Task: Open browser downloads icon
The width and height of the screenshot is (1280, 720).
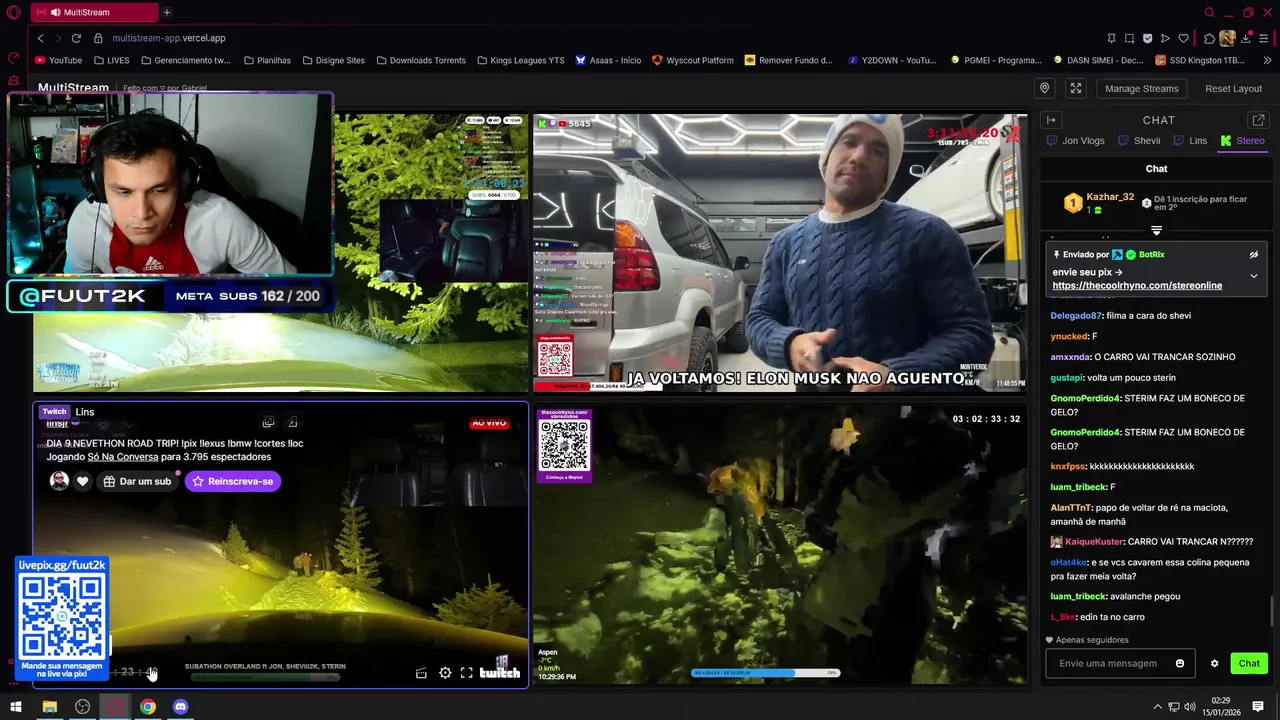Action: click(x=1246, y=38)
